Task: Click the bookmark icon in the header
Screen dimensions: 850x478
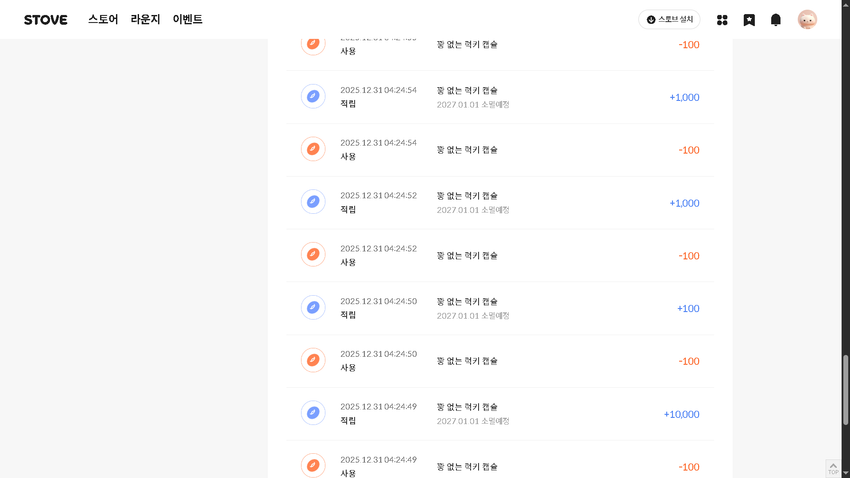Action: tap(749, 20)
